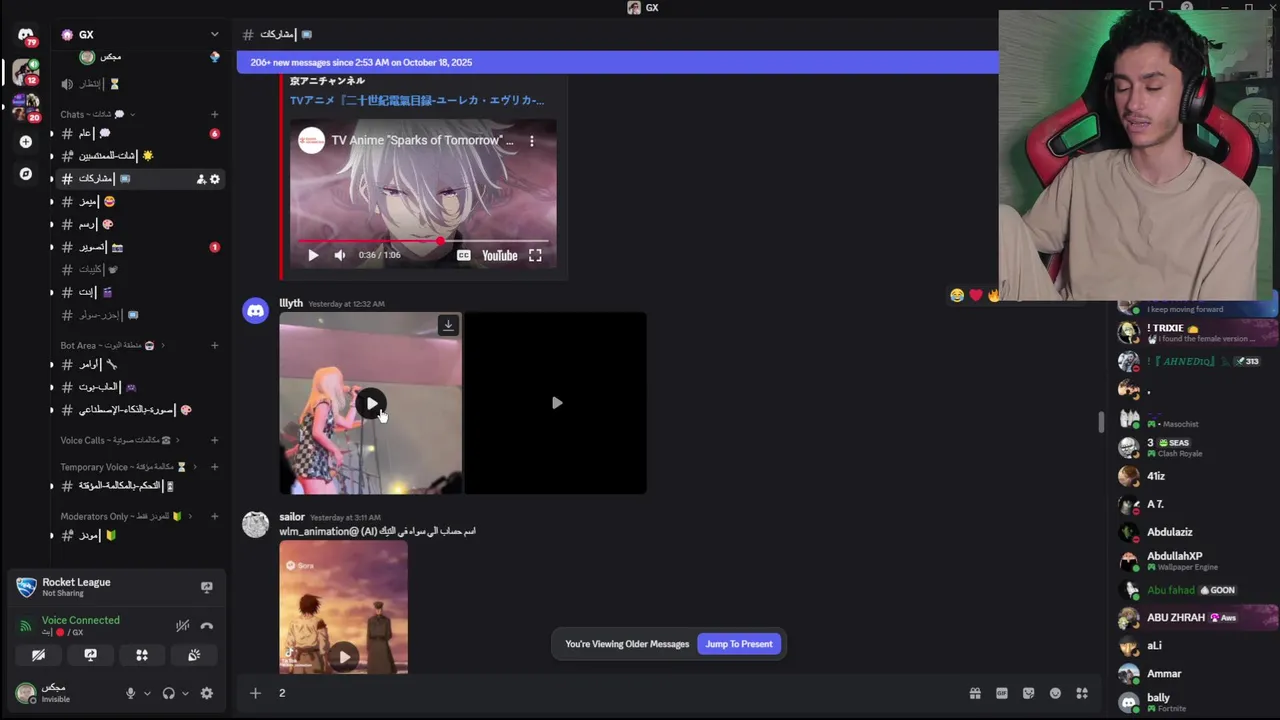Click Rocket League stream screen icon

pos(207,587)
